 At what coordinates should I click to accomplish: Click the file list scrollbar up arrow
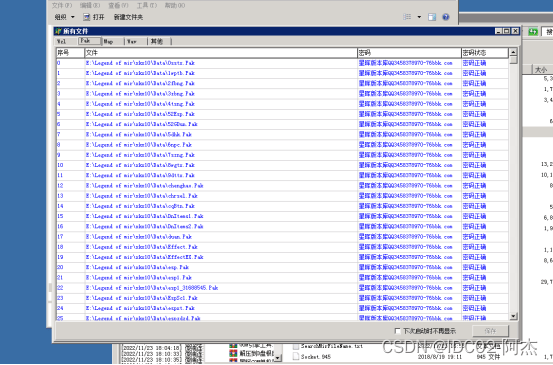[x=514, y=52]
